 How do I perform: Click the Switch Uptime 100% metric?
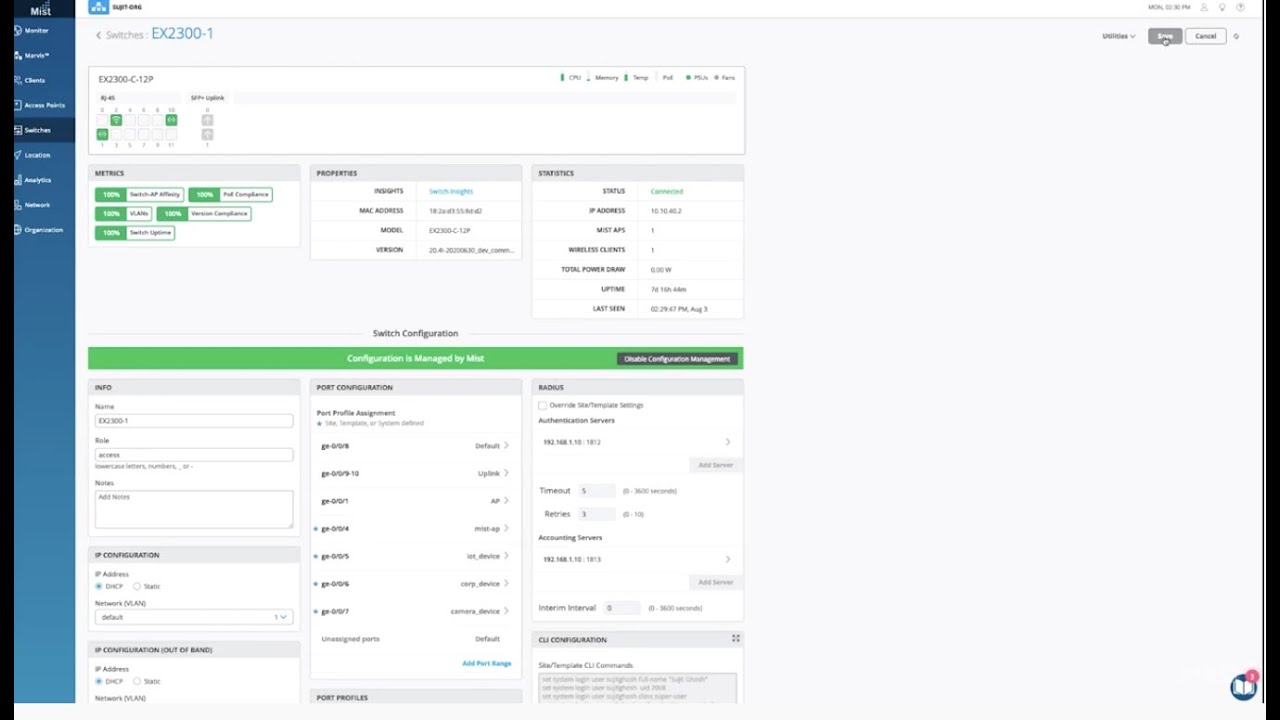click(x=135, y=233)
